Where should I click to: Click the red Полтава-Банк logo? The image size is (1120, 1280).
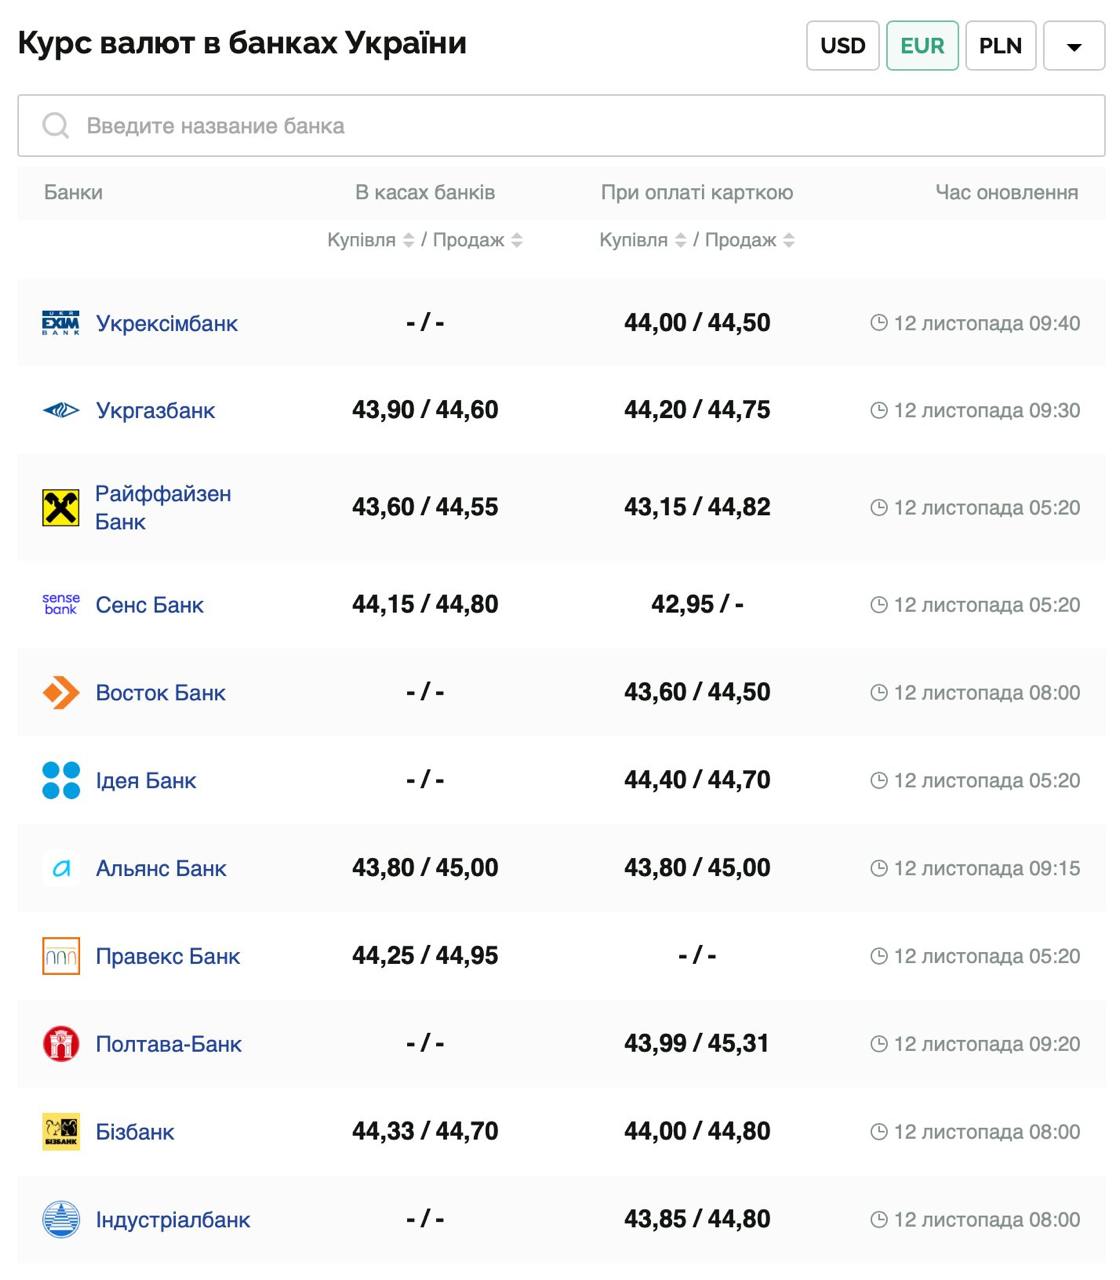click(x=60, y=1044)
